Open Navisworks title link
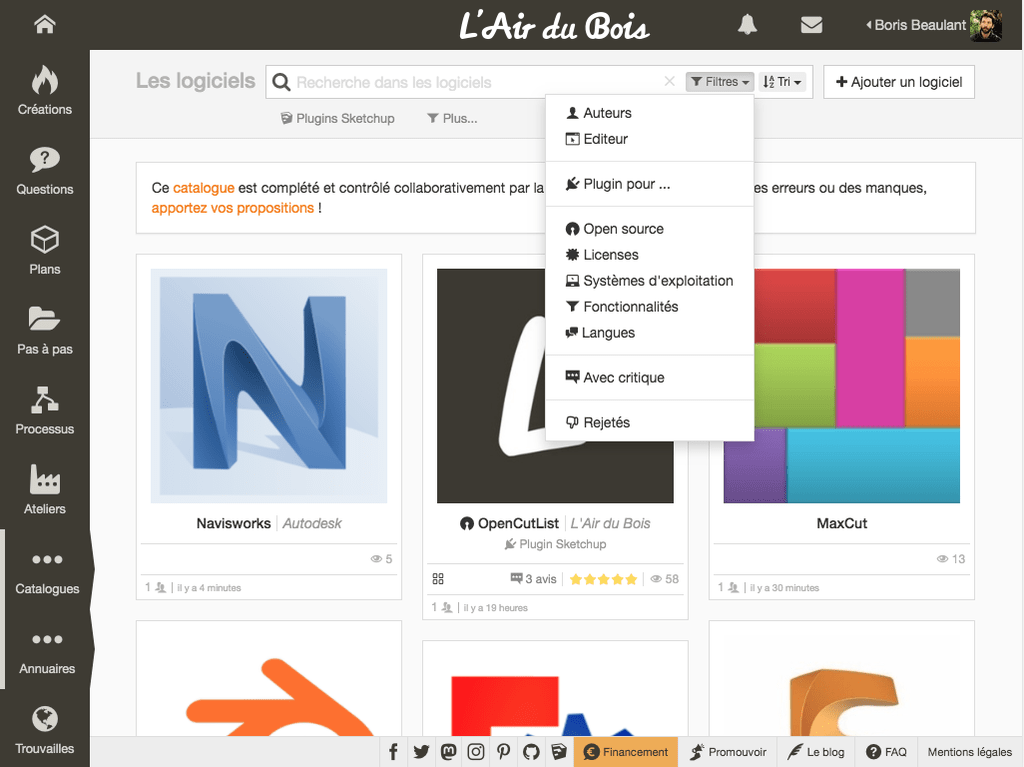This screenshot has width=1024, height=767. 233,523
